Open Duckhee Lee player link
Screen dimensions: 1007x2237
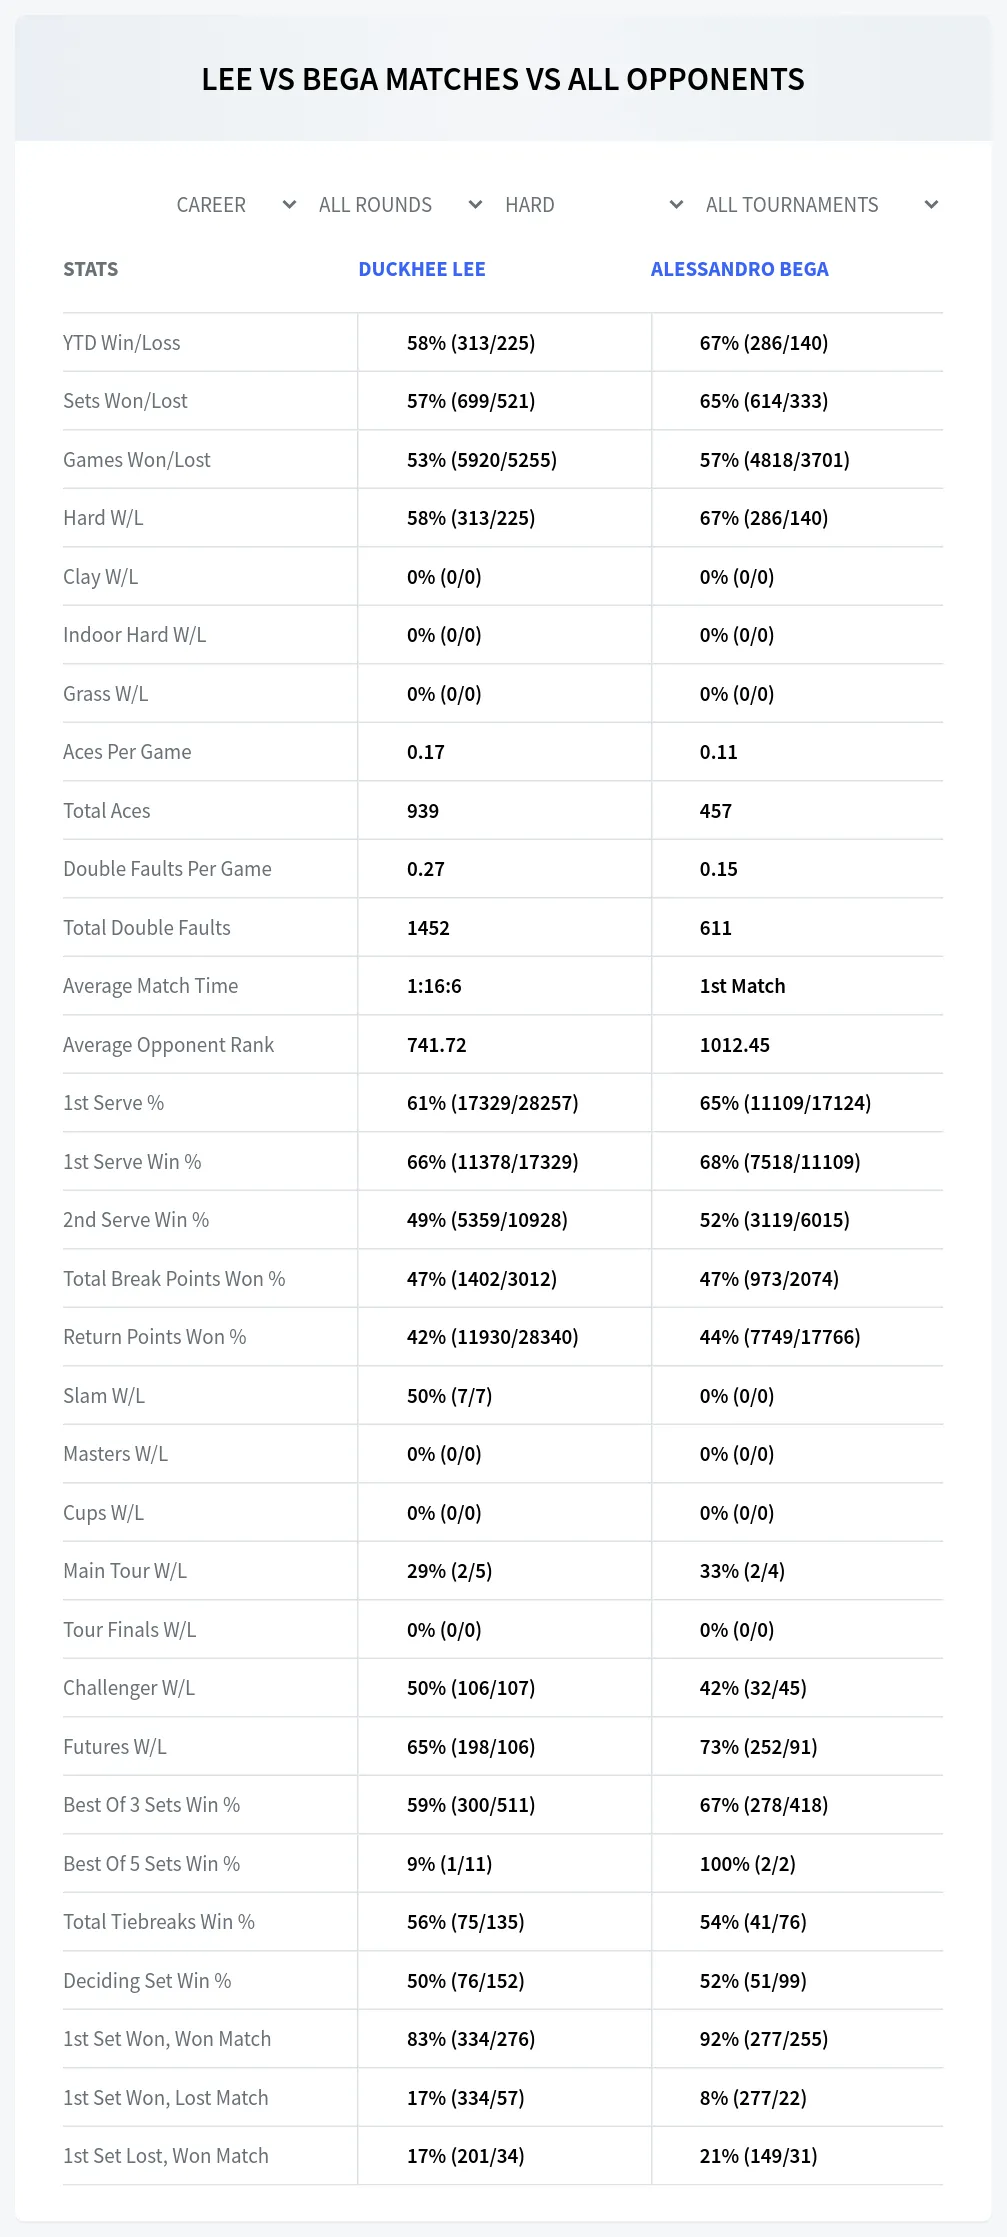pyautogui.click(x=422, y=269)
